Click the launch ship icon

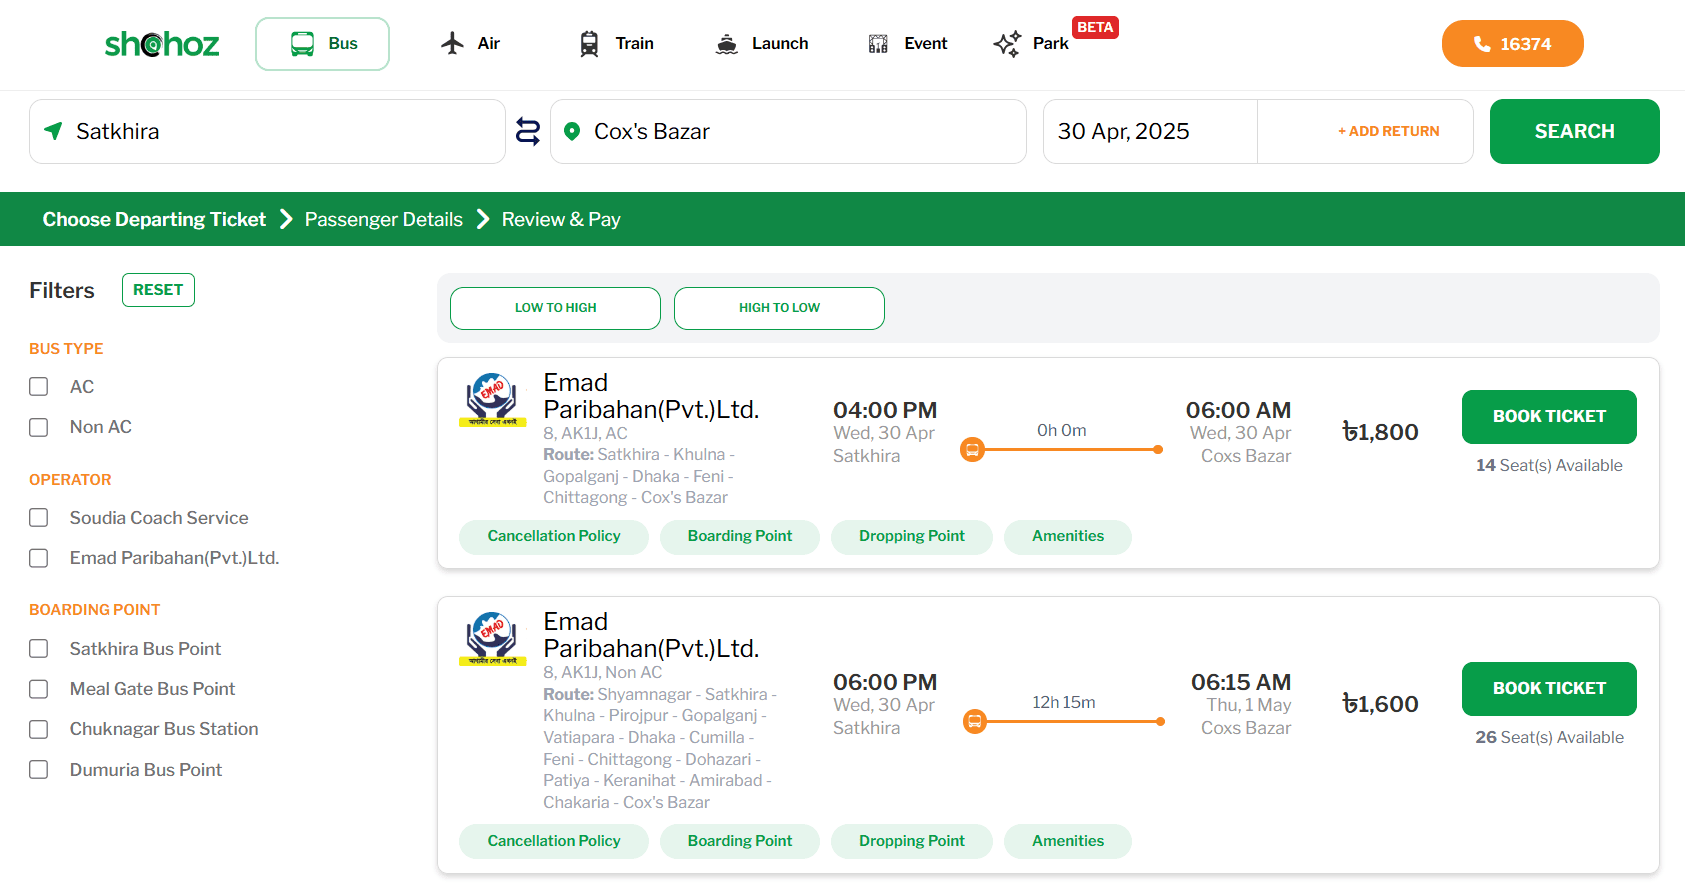click(x=727, y=44)
